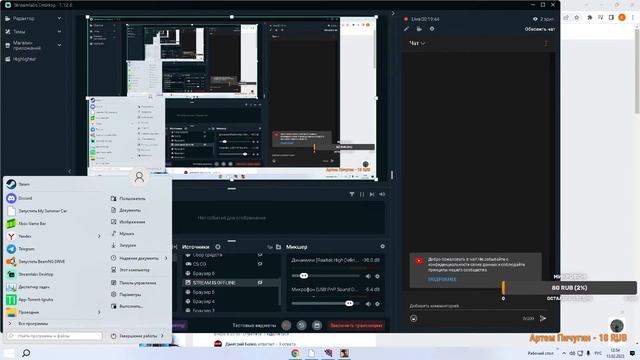Click Обновить чат link

coord(540,29)
